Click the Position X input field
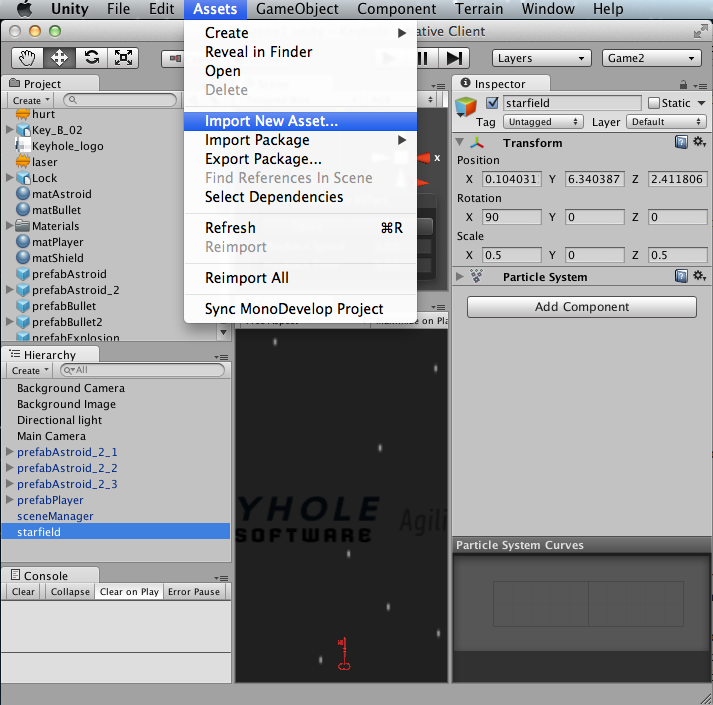713x705 pixels. click(x=512, y=179)
